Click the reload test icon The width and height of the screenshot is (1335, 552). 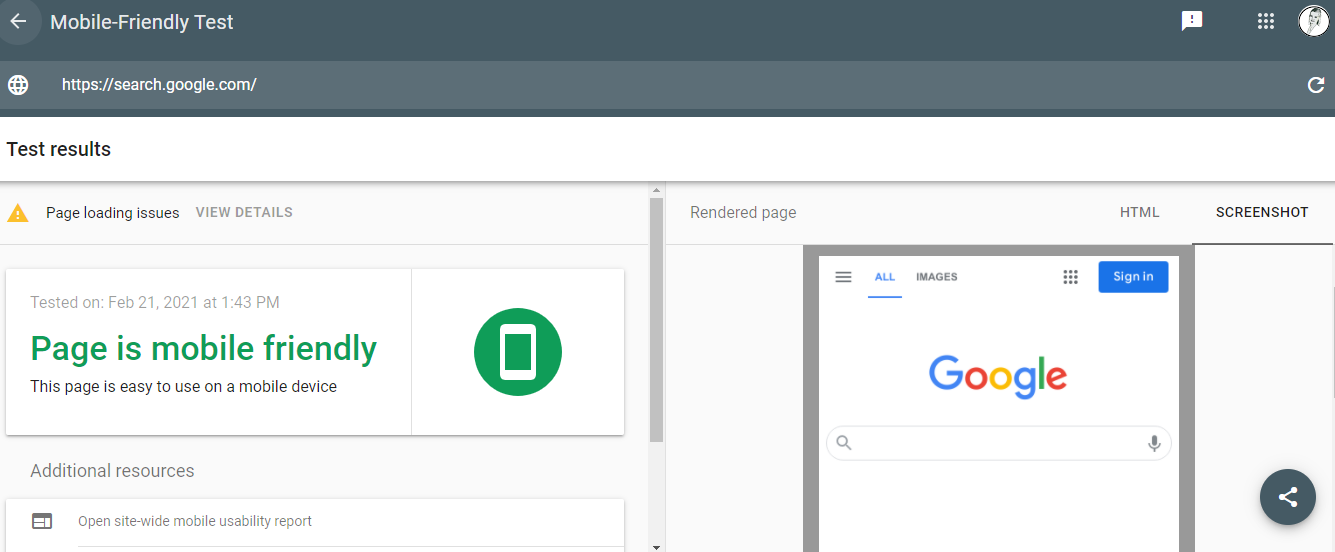click(x=1316, y=85)
